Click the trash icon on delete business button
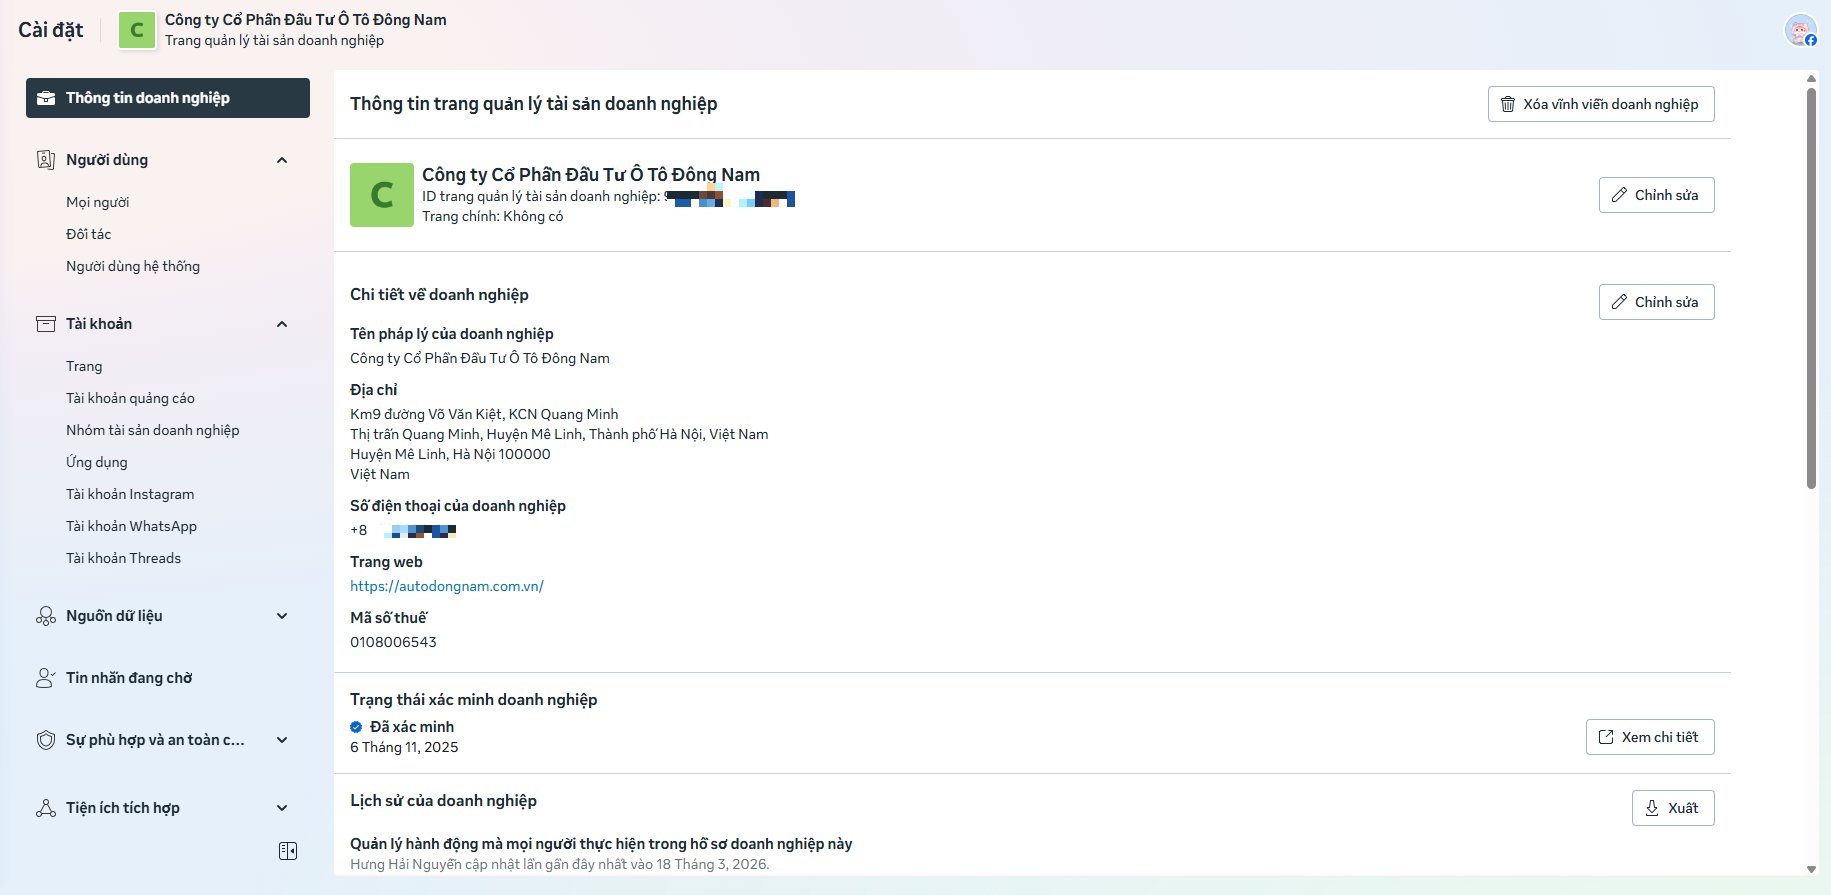 [1508, 104]
